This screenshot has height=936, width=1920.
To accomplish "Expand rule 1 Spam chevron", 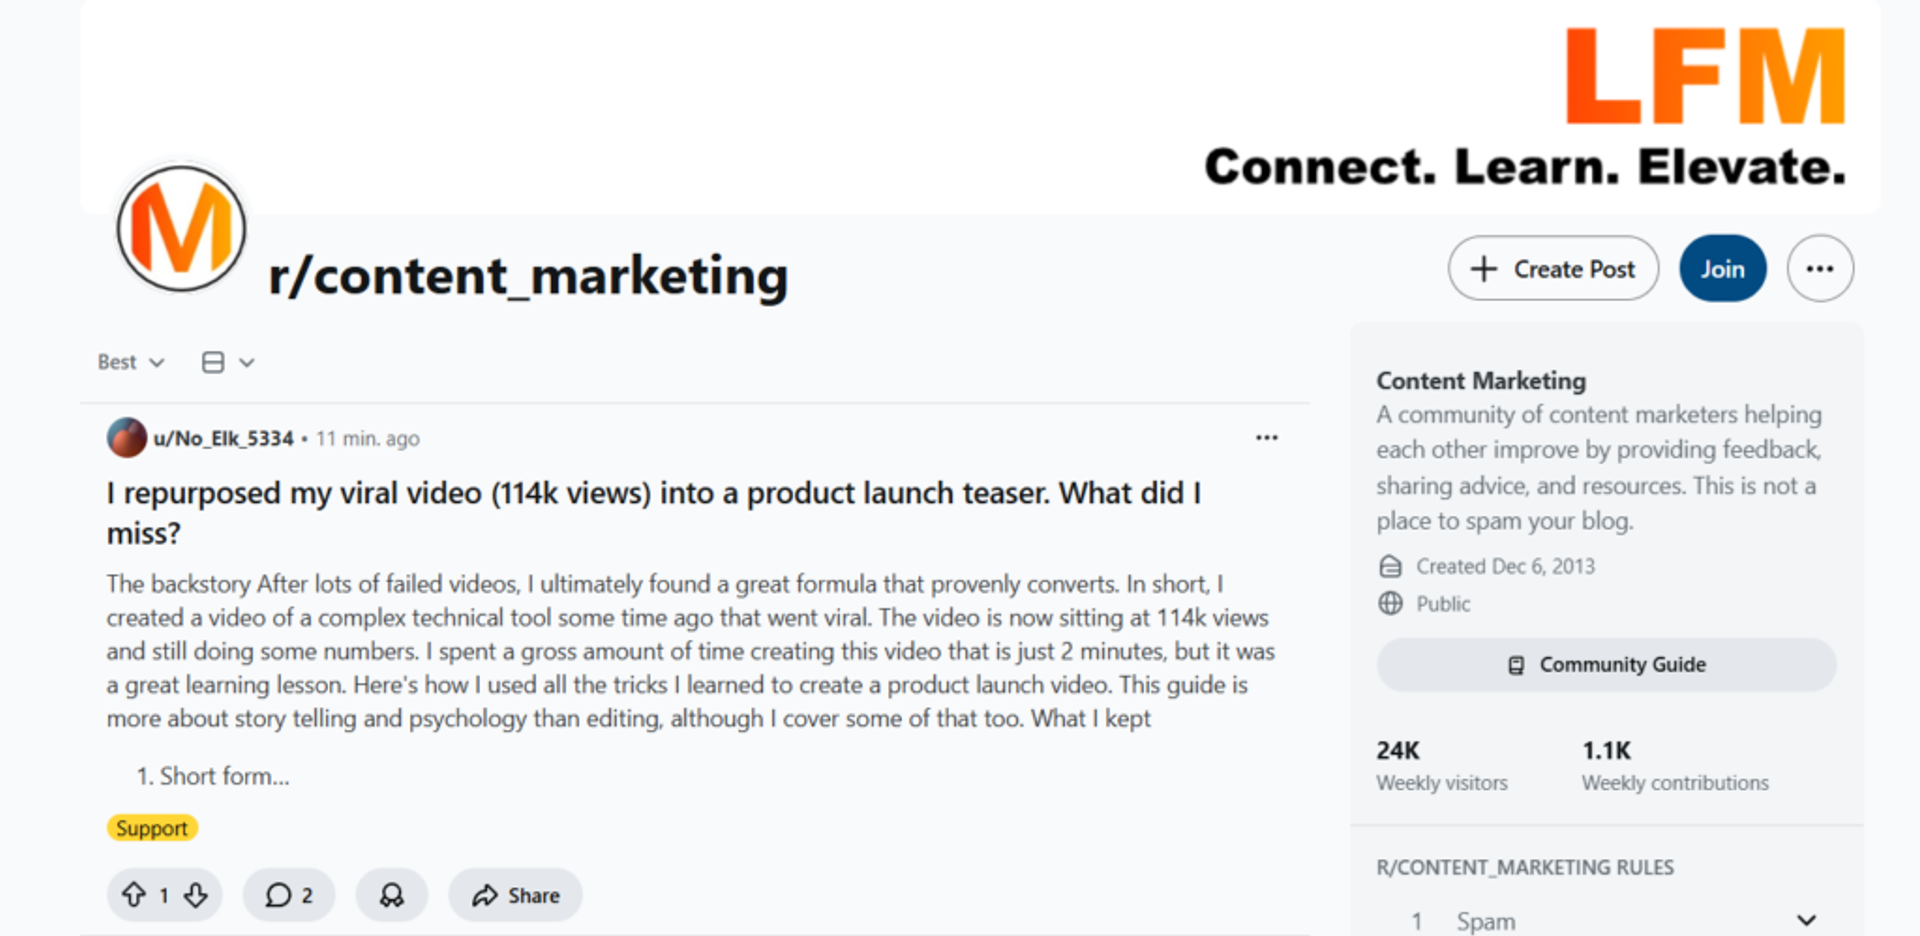I will coord(1806,920).
